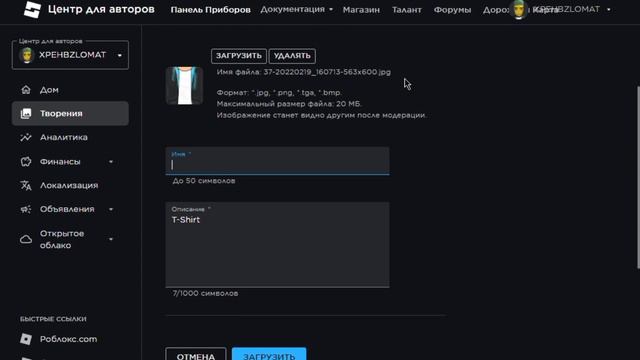This screenshot has width=640, height=360.
Task: Select Дом in the sidebar
Action: pyautogui.click(x=70, y=90)
